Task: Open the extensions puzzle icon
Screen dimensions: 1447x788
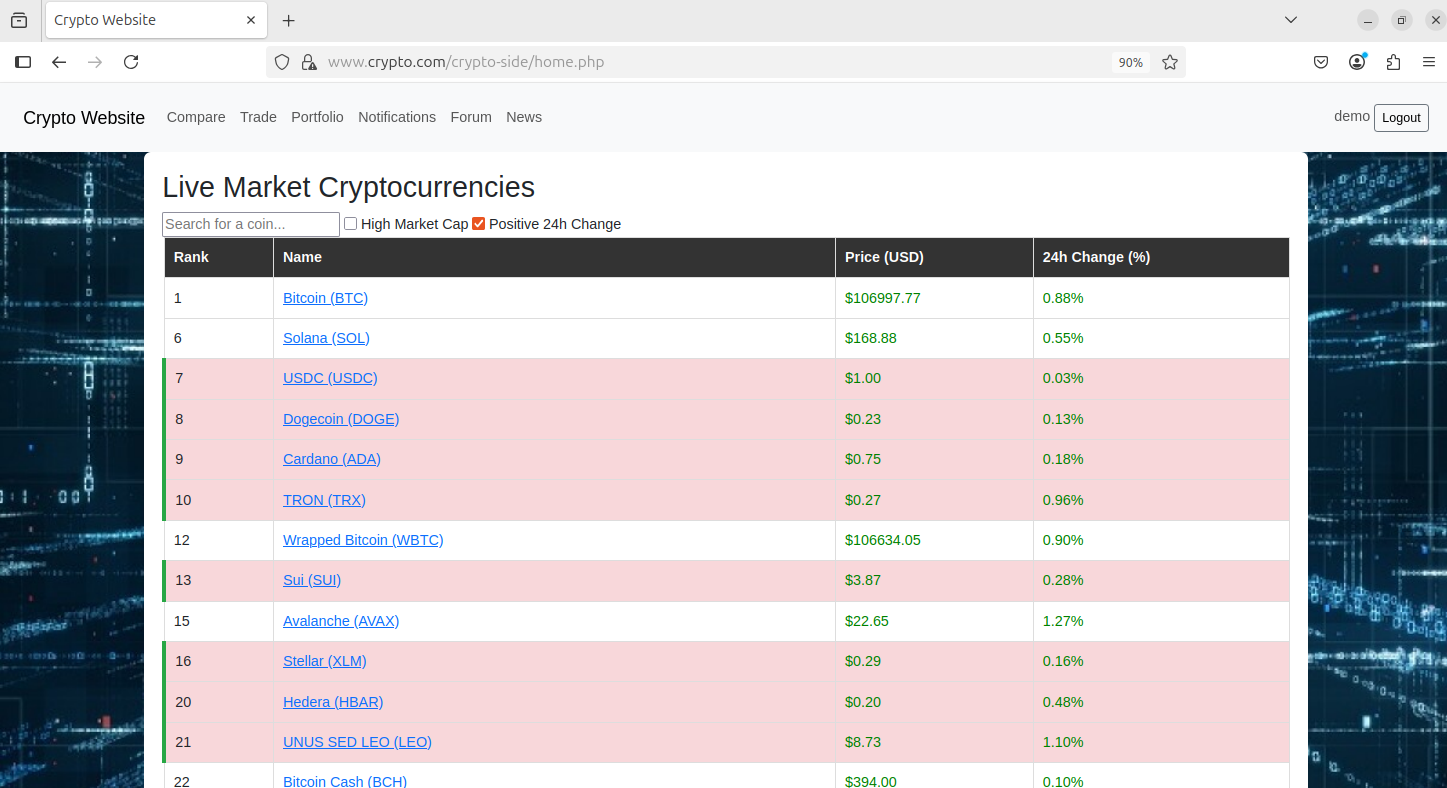Action: (x=1393, y=62)
